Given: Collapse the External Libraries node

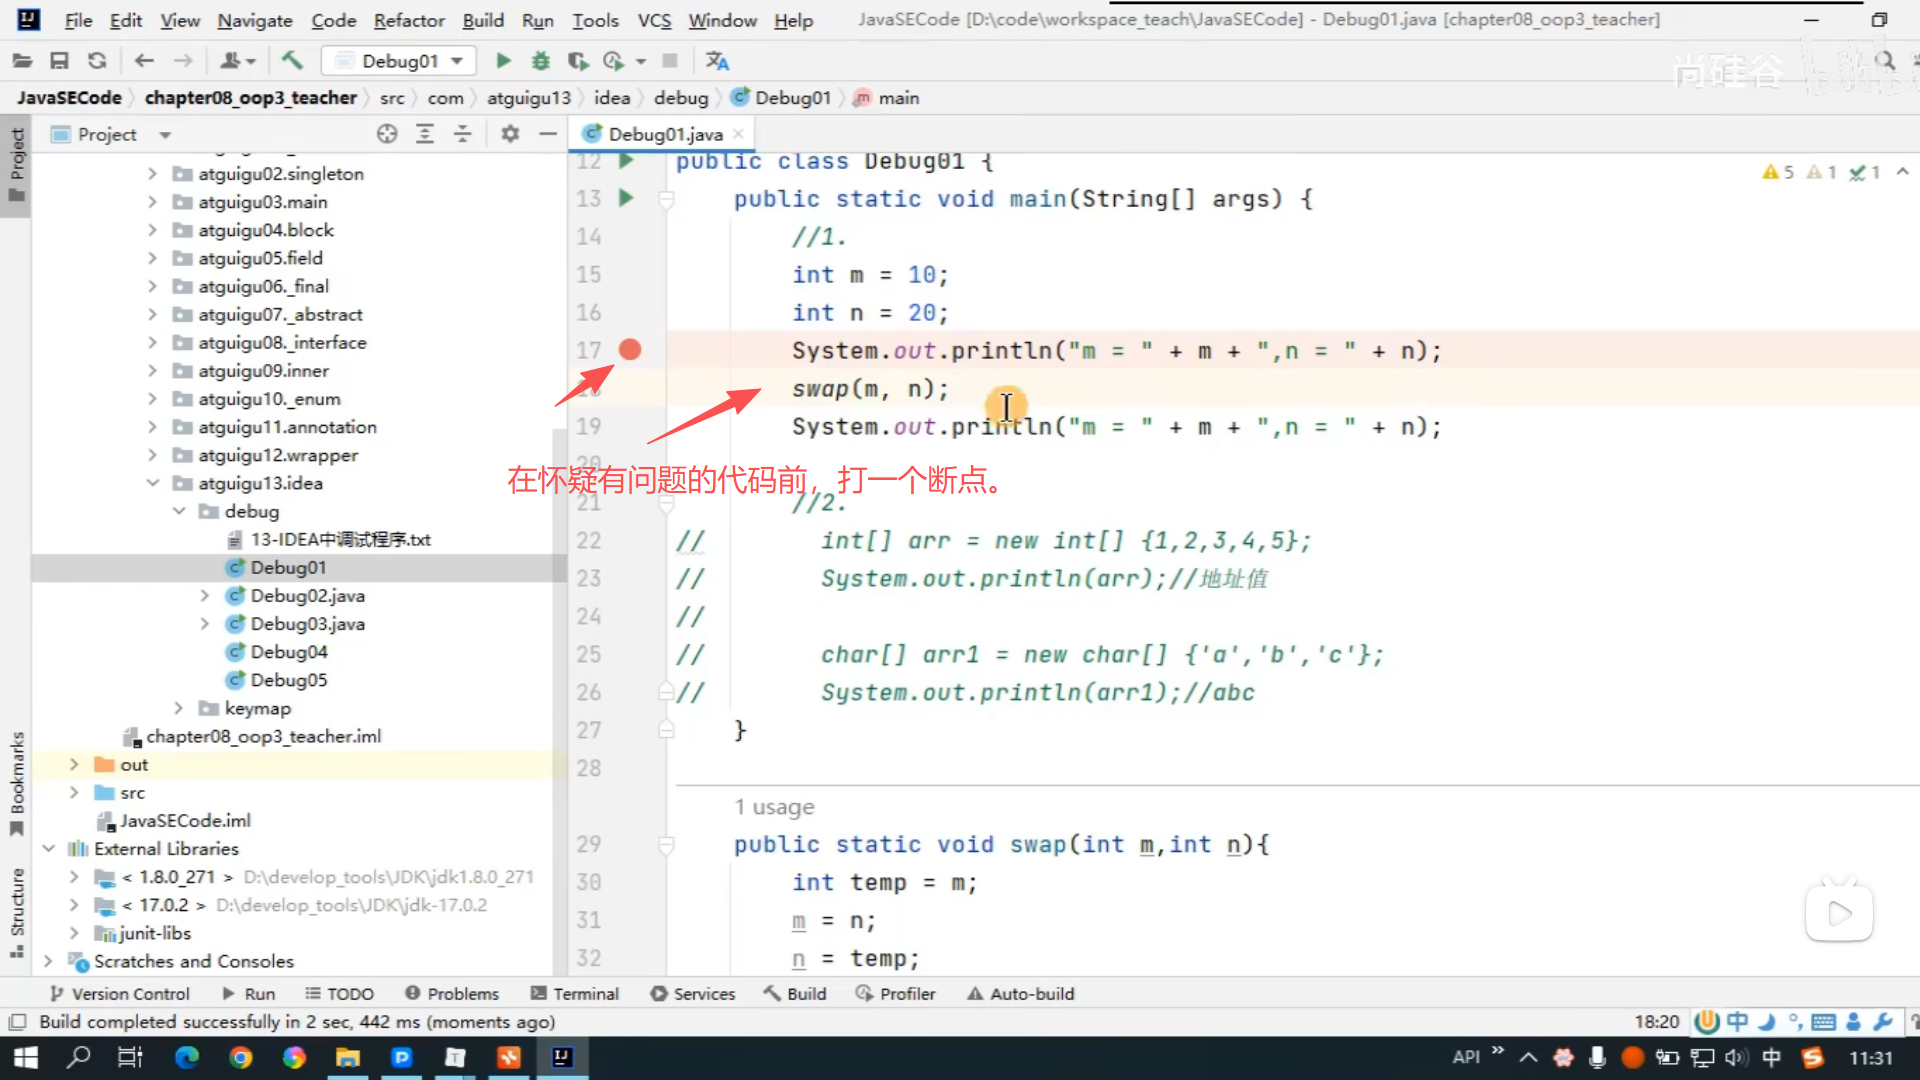Looking at the screenshot, I should click(x=48, y=848).
